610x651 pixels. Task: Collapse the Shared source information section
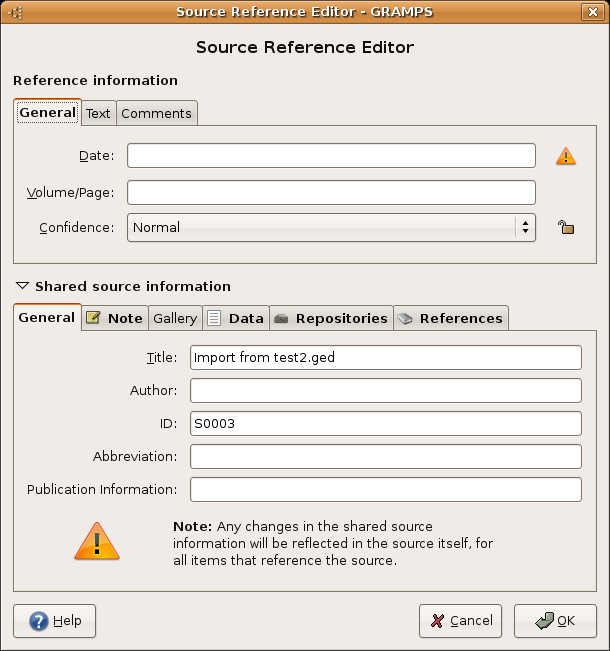[x=23, y=286]
